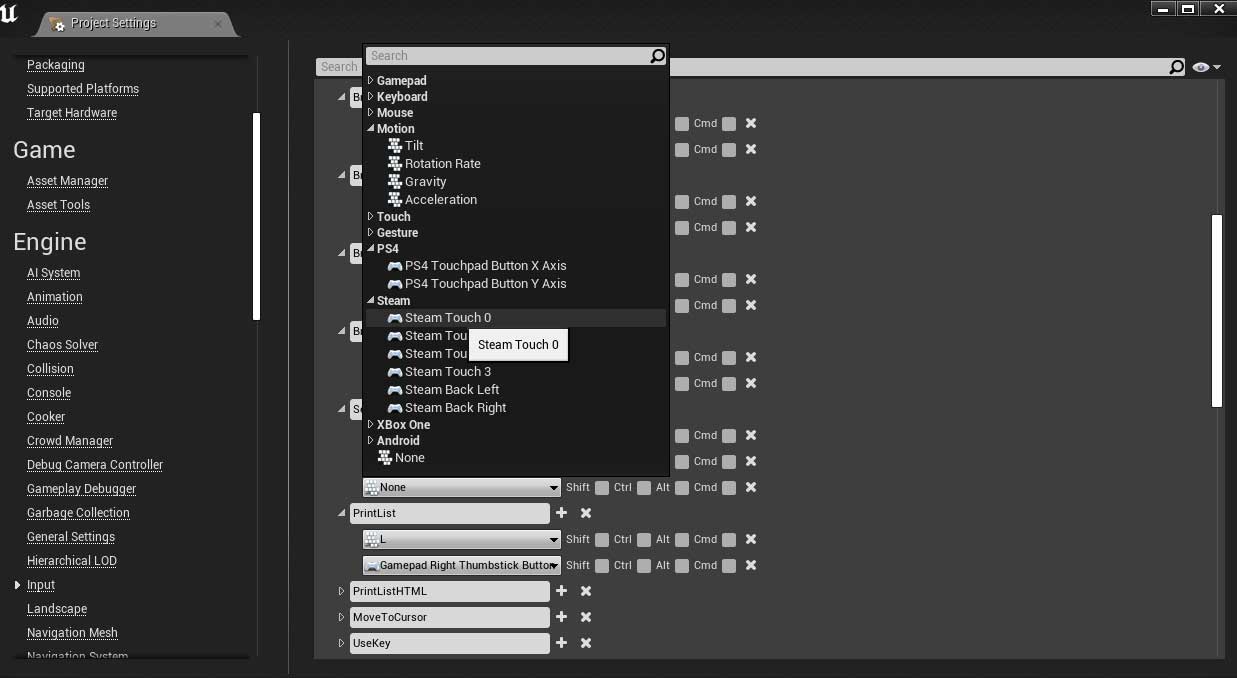Check Alt for the None binding

tap(682, 488)
